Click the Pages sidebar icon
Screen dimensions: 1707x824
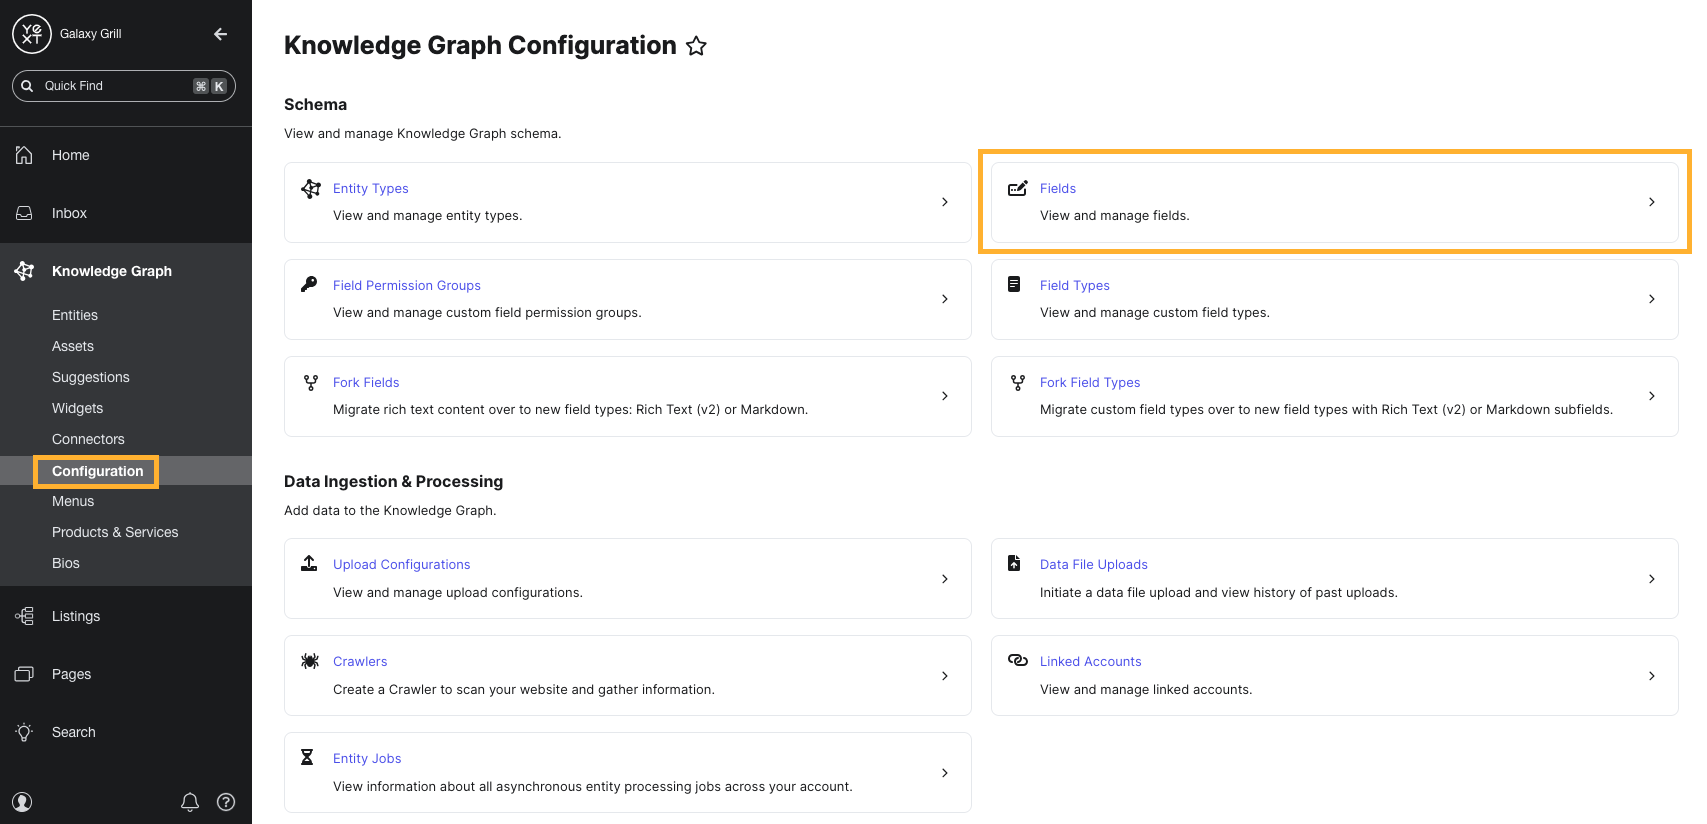coord(24,674)
